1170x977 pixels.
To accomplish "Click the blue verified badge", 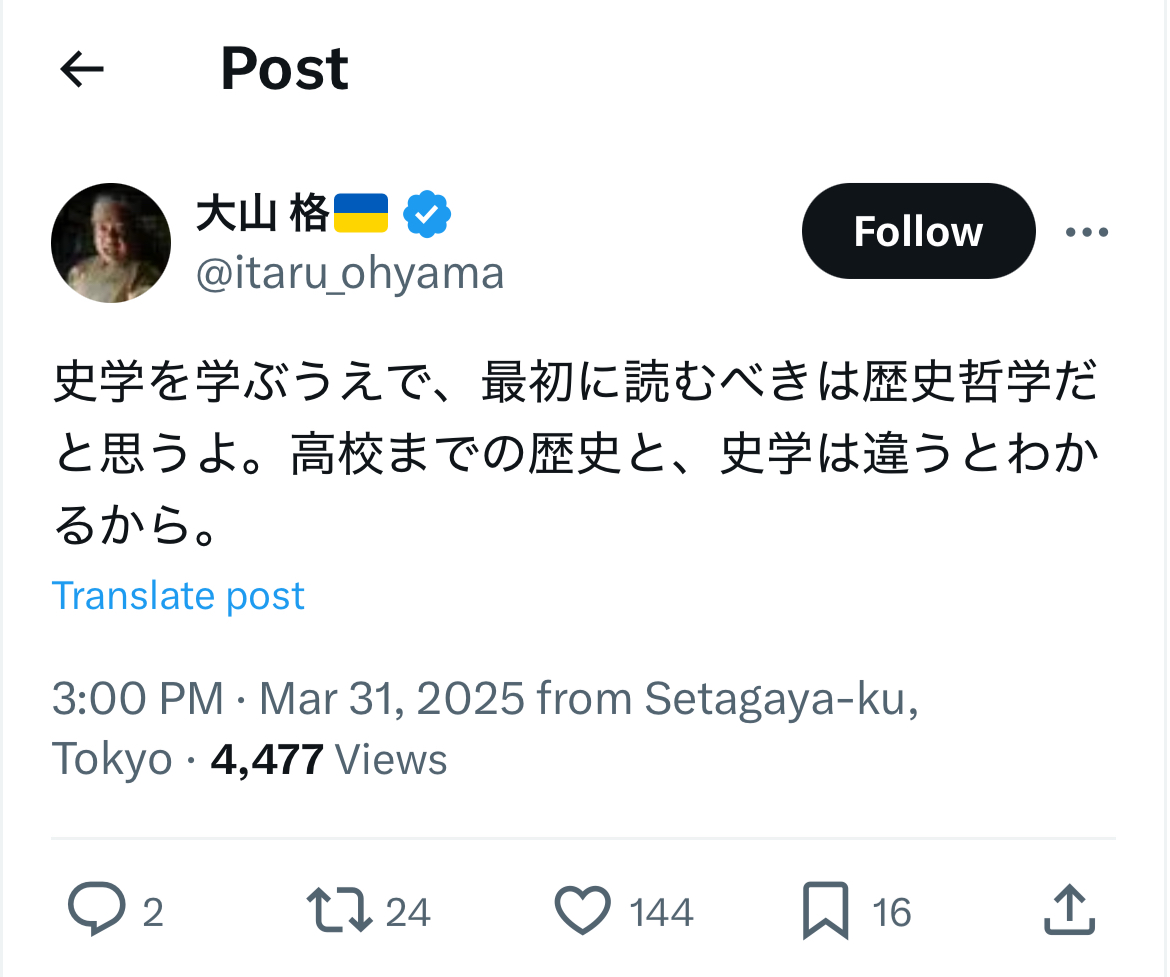I will point(427,214).
